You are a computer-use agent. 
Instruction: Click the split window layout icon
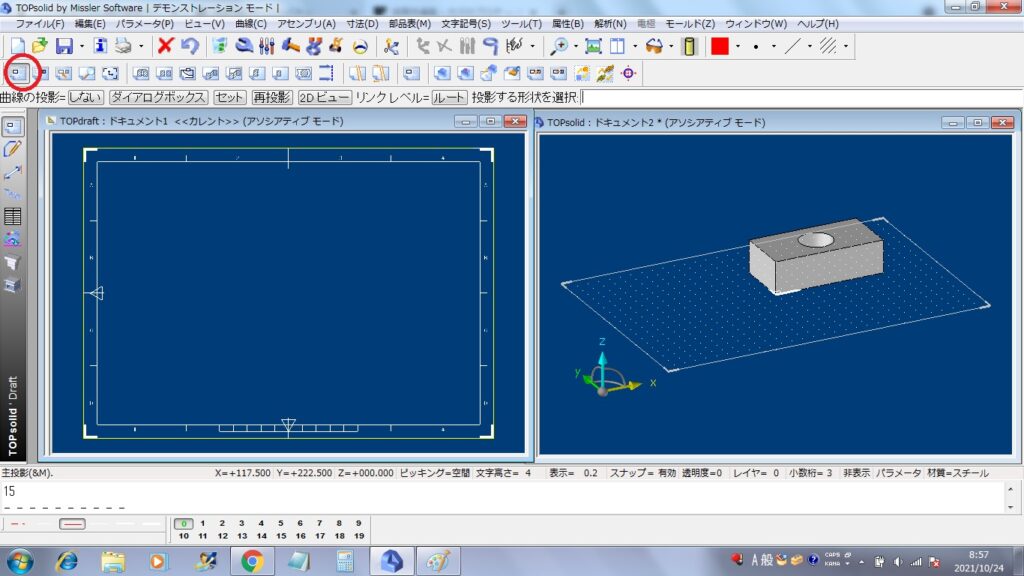click(617, 46)
